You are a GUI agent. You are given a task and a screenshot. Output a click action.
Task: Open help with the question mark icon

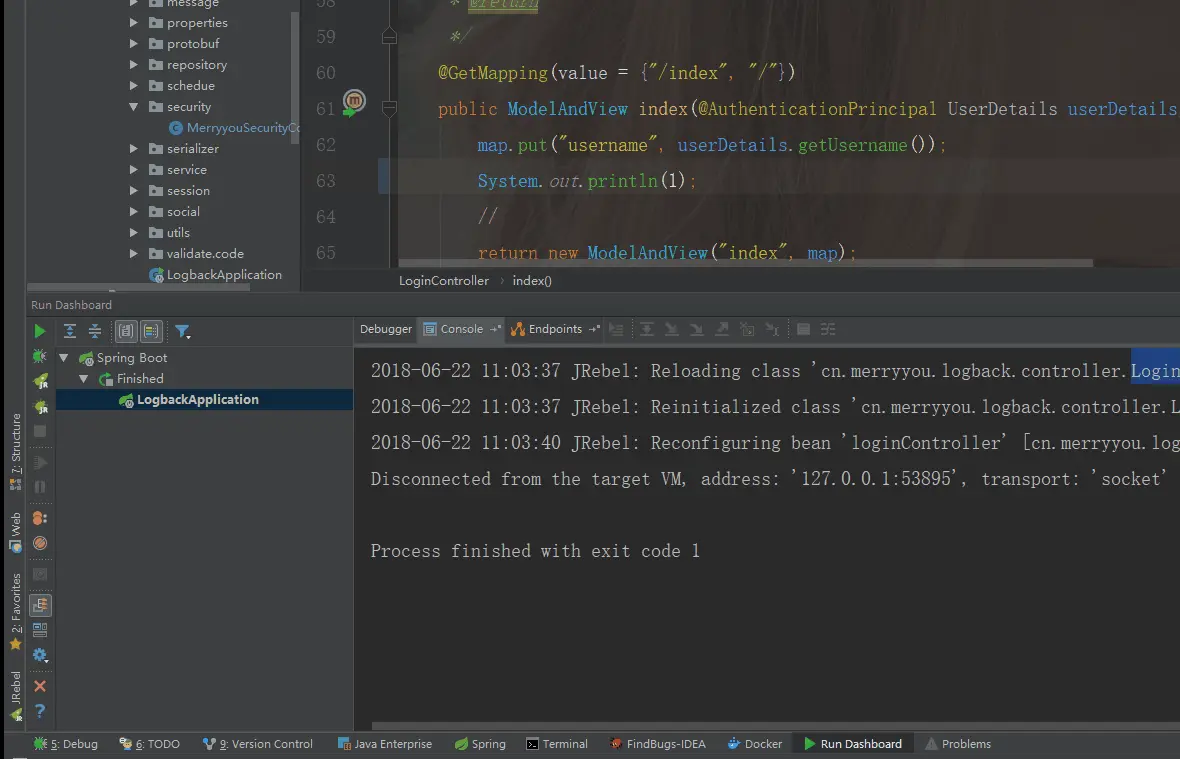[x=40, y=711]
